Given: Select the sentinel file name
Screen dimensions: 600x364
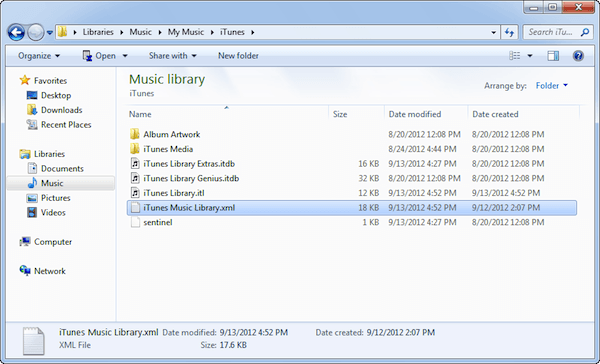Looking at the screenshot, I should tap(158, 222).
